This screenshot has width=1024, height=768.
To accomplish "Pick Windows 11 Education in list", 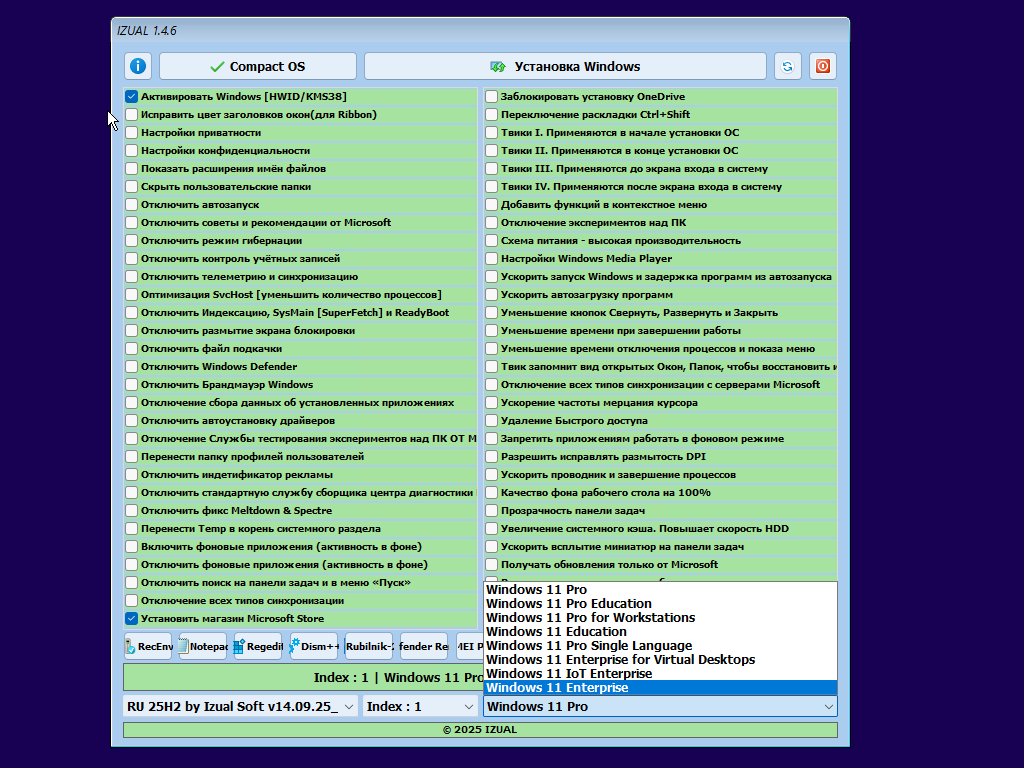I will tap(660, 632).
